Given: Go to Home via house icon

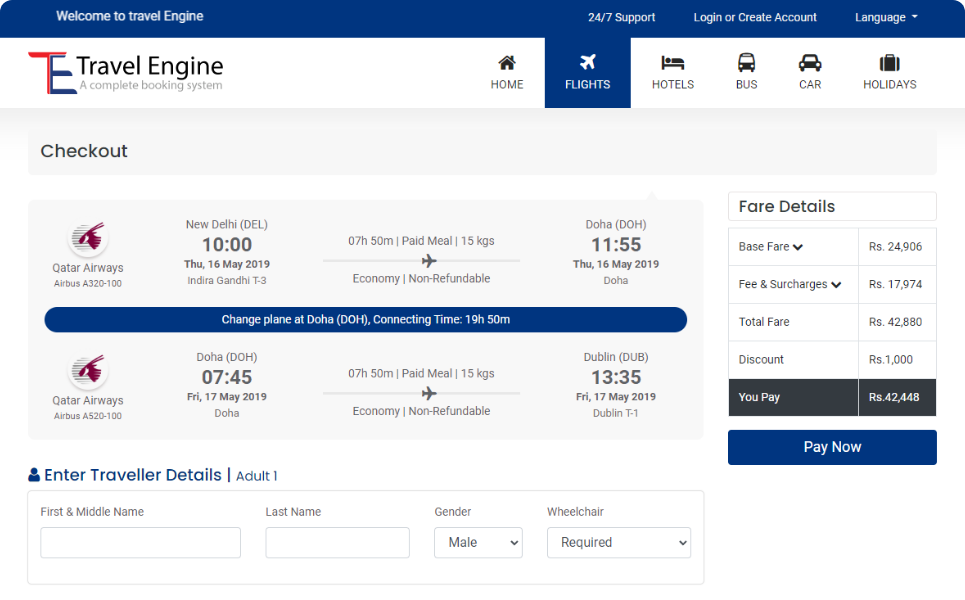Looking at the screenshot, I should (x=507, y=63).
